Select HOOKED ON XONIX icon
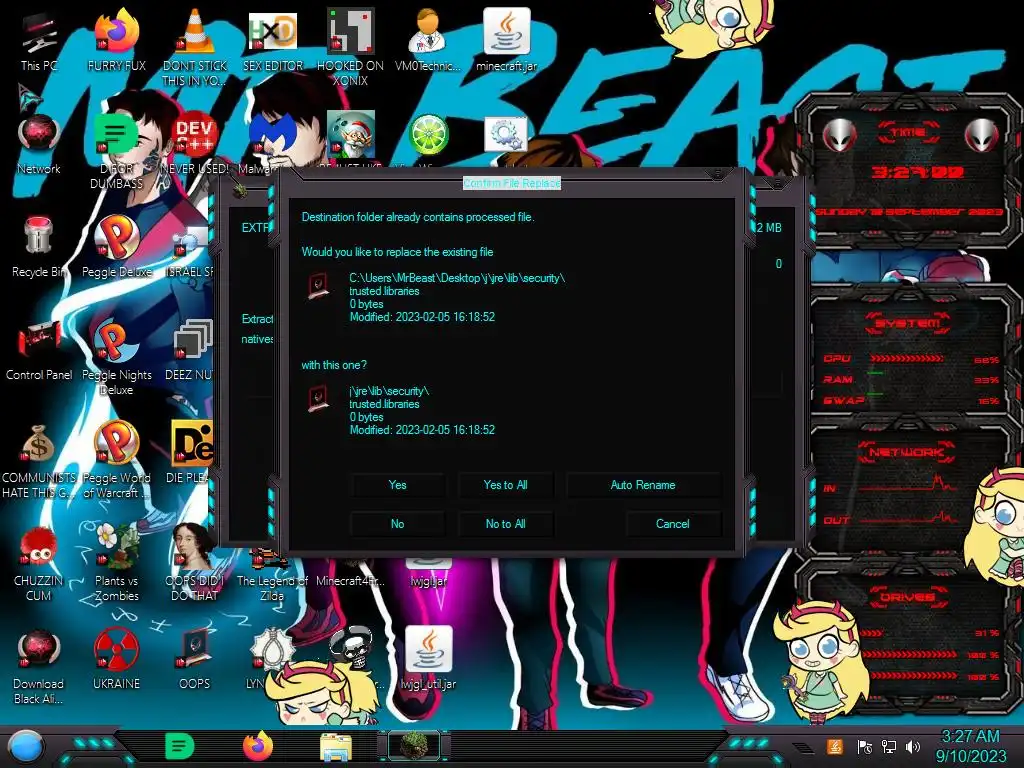The image size is (1024, 768). tap(351, 47)
